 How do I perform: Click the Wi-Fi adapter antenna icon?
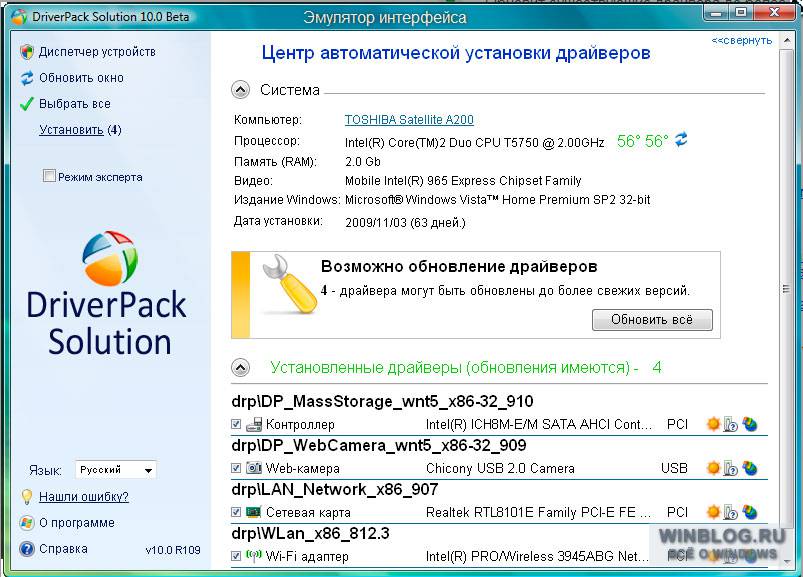pos(254,555)
